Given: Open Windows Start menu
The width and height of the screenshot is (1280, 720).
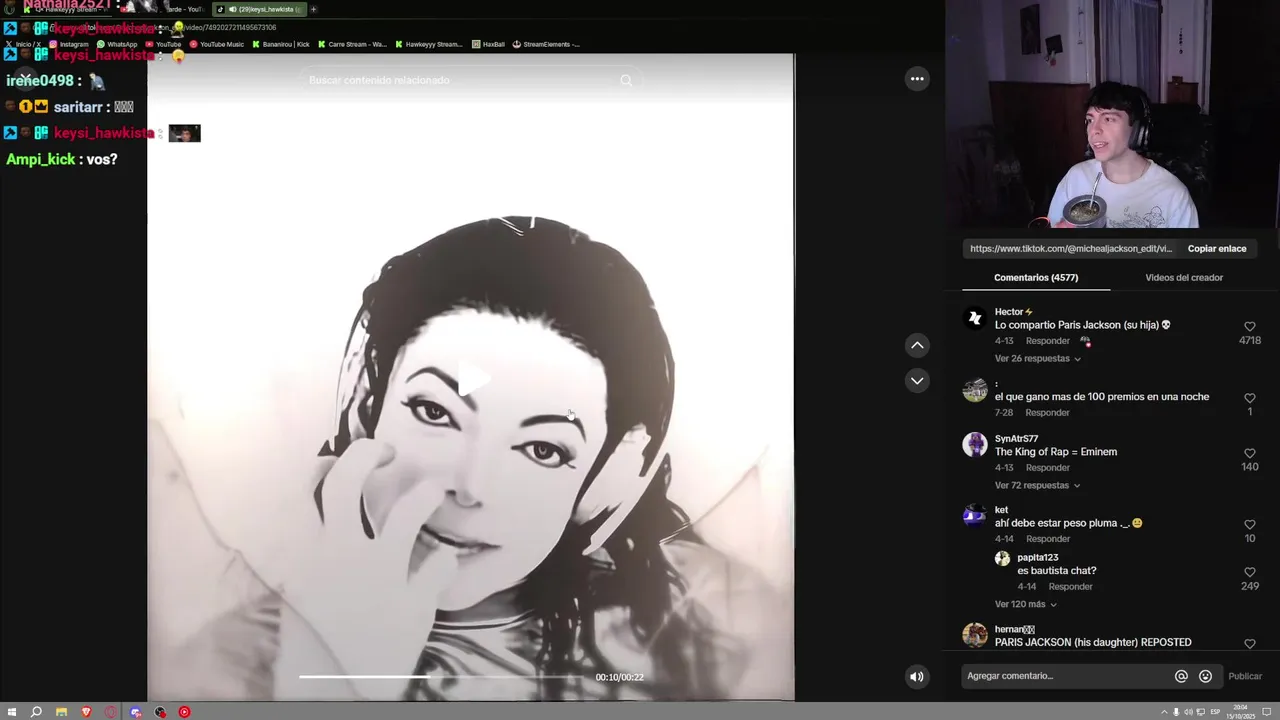Looking at the screenshot, I should 11,712.
